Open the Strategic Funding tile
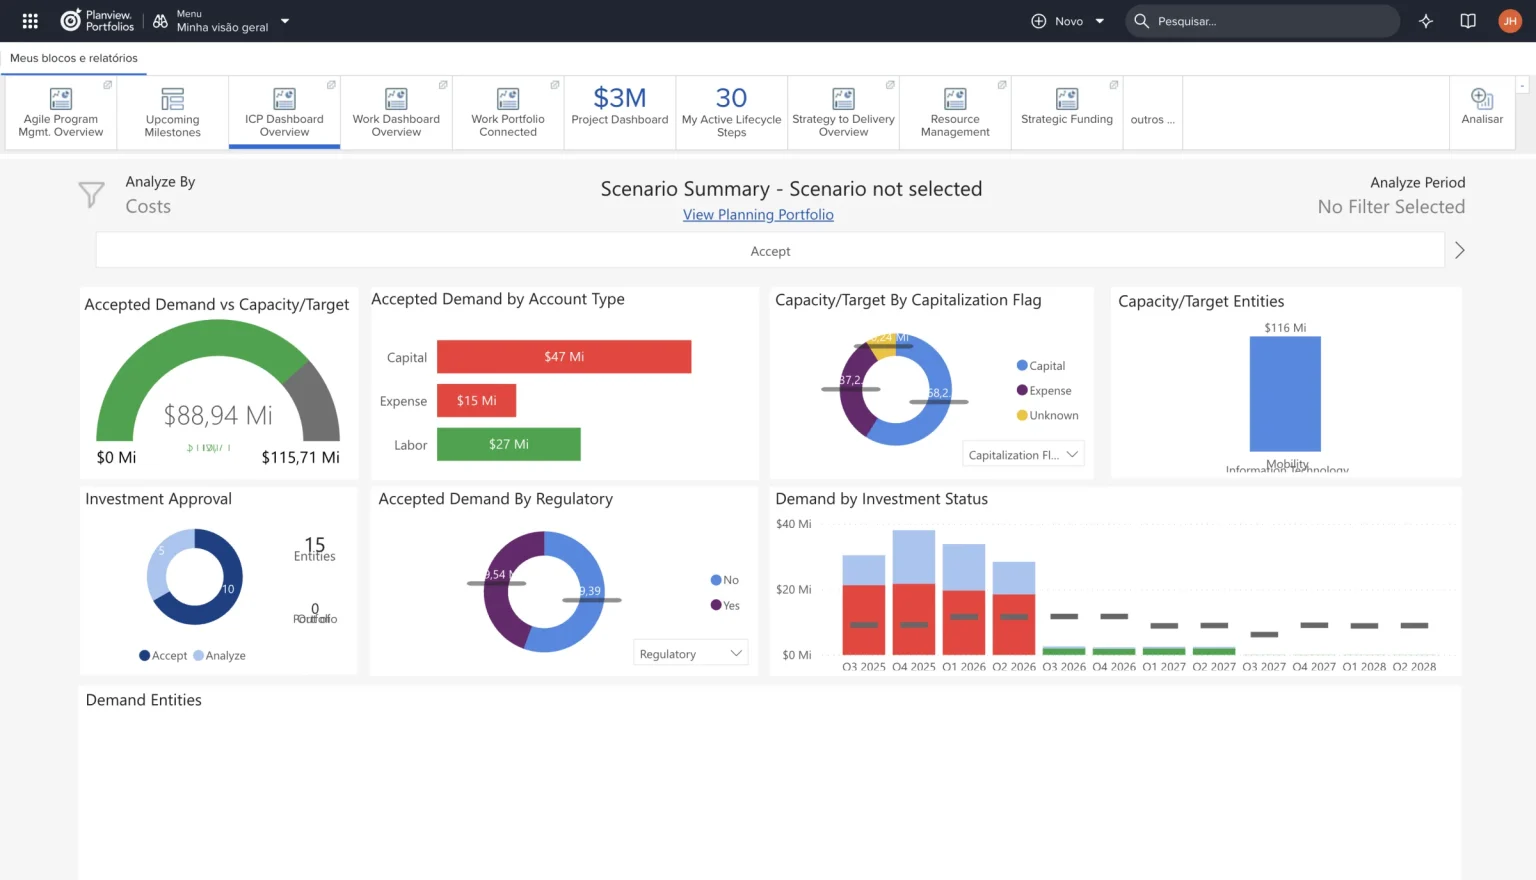The height and width of the screenshot is (880, 1536). [x=1067, y=113]
